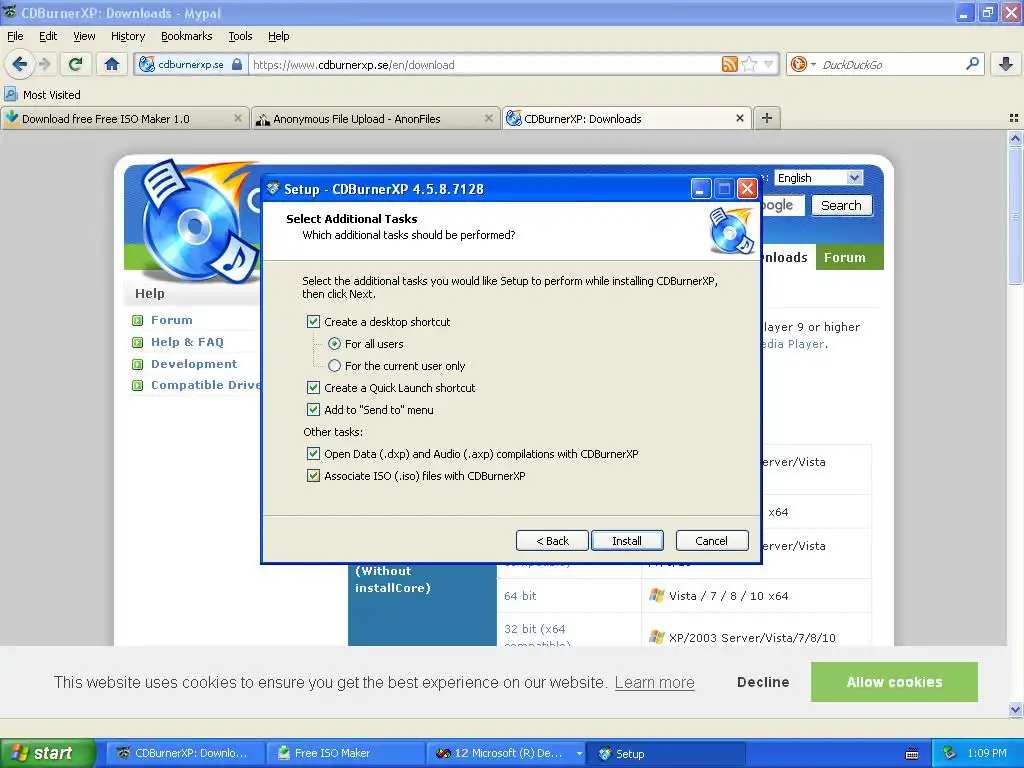Click the URL address field
The image size is (1024, 768).
(x=485, y=65)
